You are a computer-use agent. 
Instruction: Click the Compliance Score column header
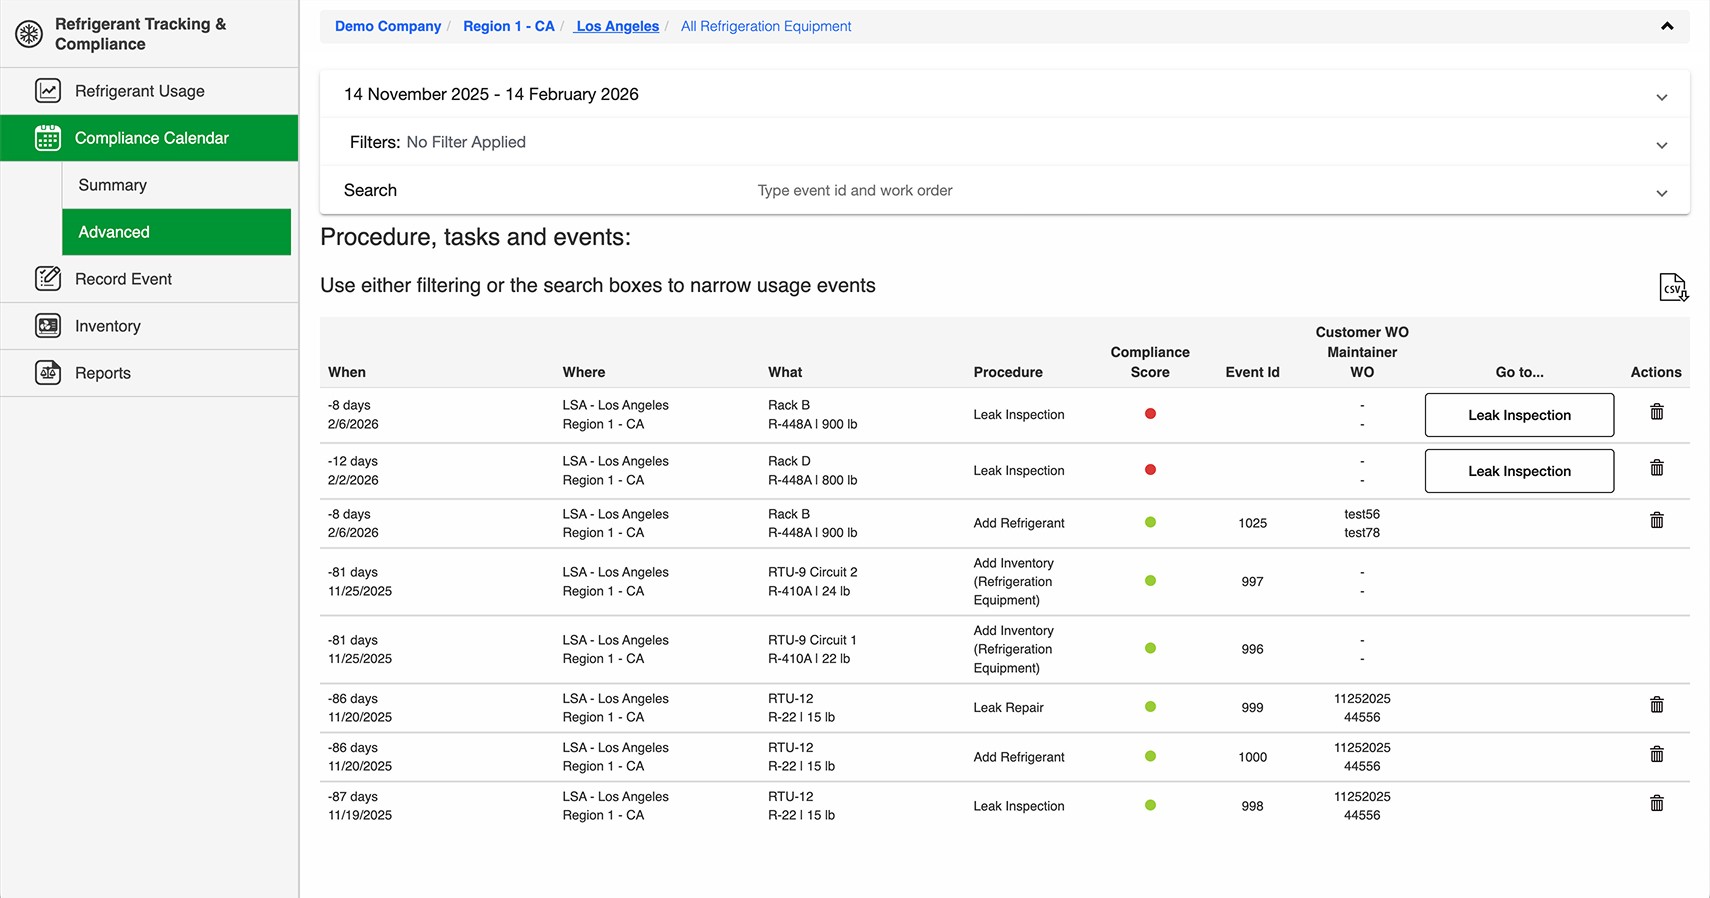click(x=1150, y=362)
